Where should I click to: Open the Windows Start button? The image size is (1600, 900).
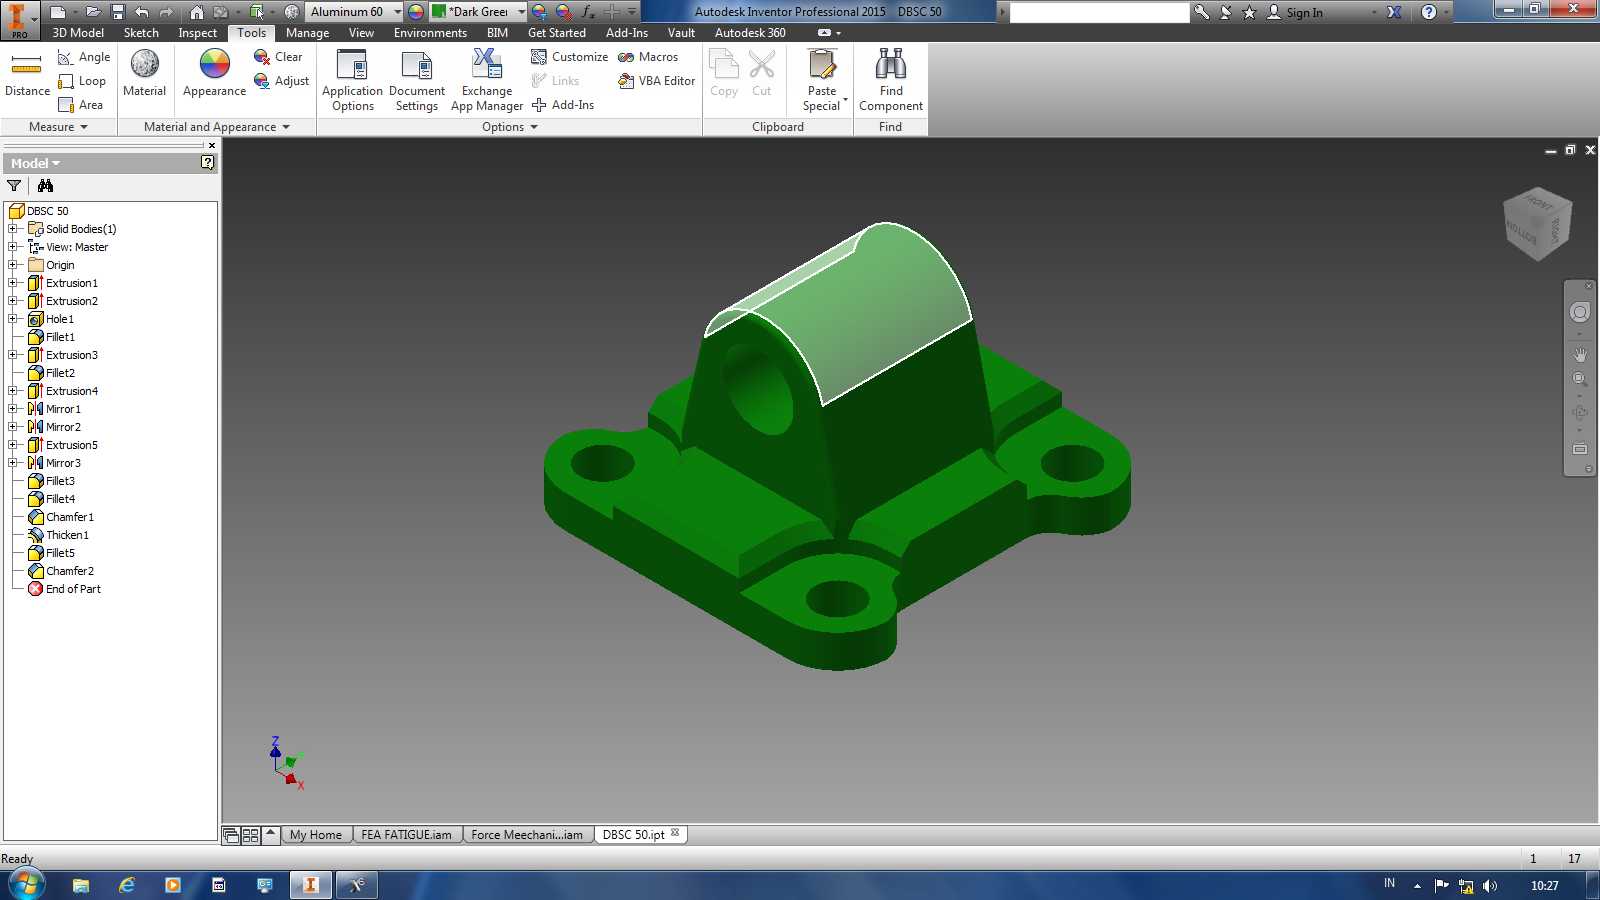point(26,884)
